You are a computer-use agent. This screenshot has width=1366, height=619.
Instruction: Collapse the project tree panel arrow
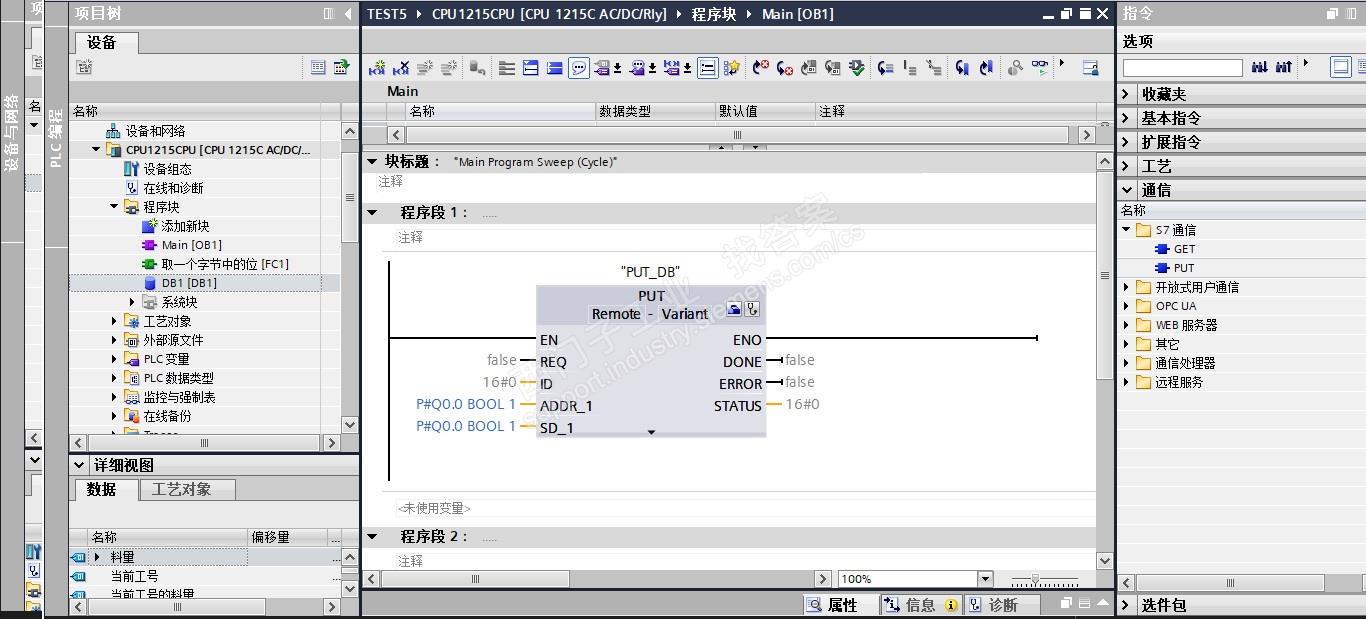(x=348, y=14)
